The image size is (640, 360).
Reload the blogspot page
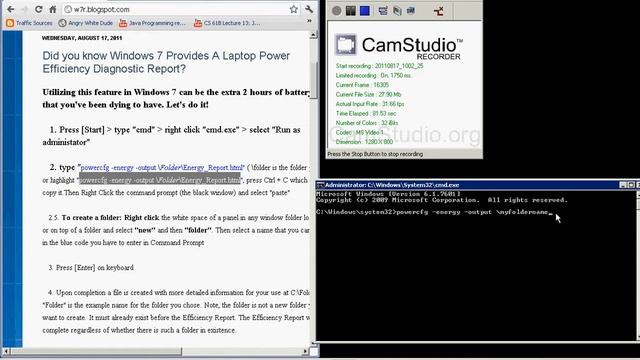tap(39, 9)
